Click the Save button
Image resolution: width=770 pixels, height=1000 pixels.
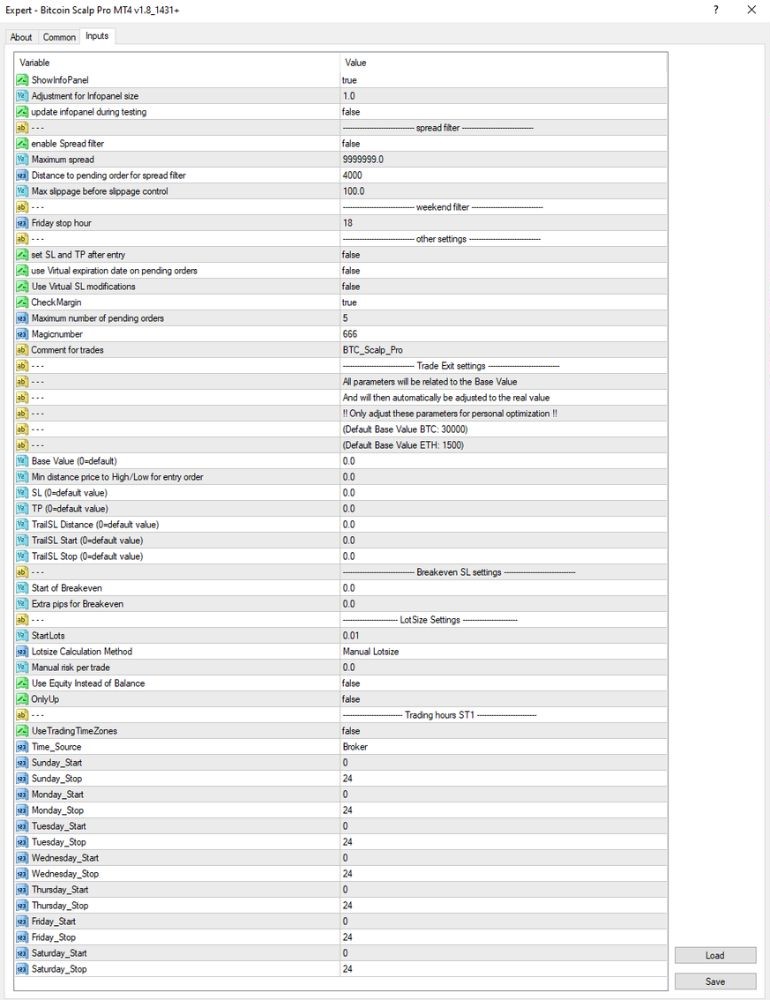click(x=715, y=982)
